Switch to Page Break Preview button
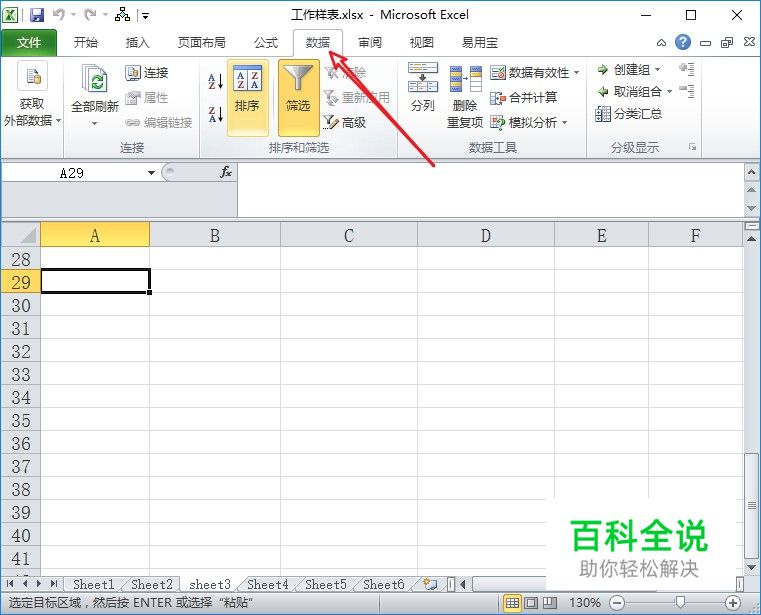 click(x=550, y=603)
